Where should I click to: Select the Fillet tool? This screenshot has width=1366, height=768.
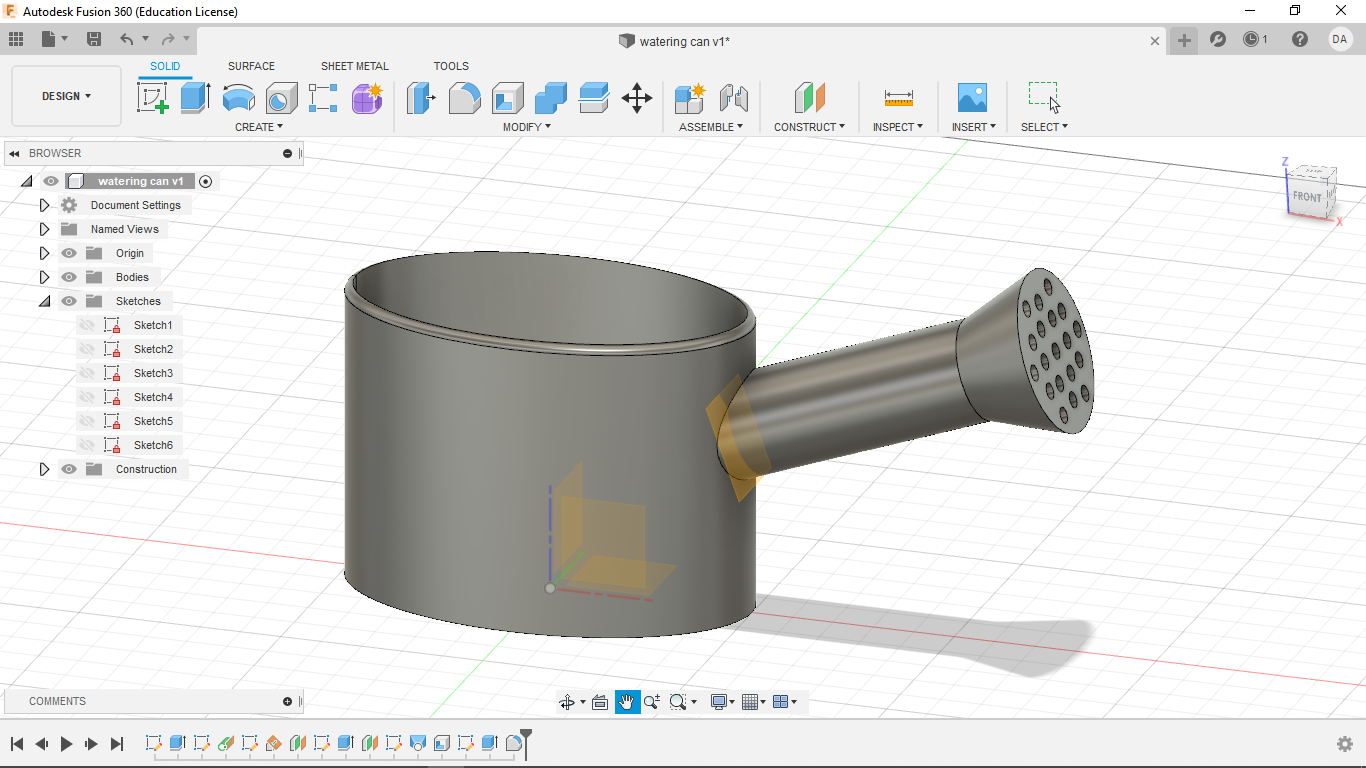pyautogui.click(x=464, y=98)
